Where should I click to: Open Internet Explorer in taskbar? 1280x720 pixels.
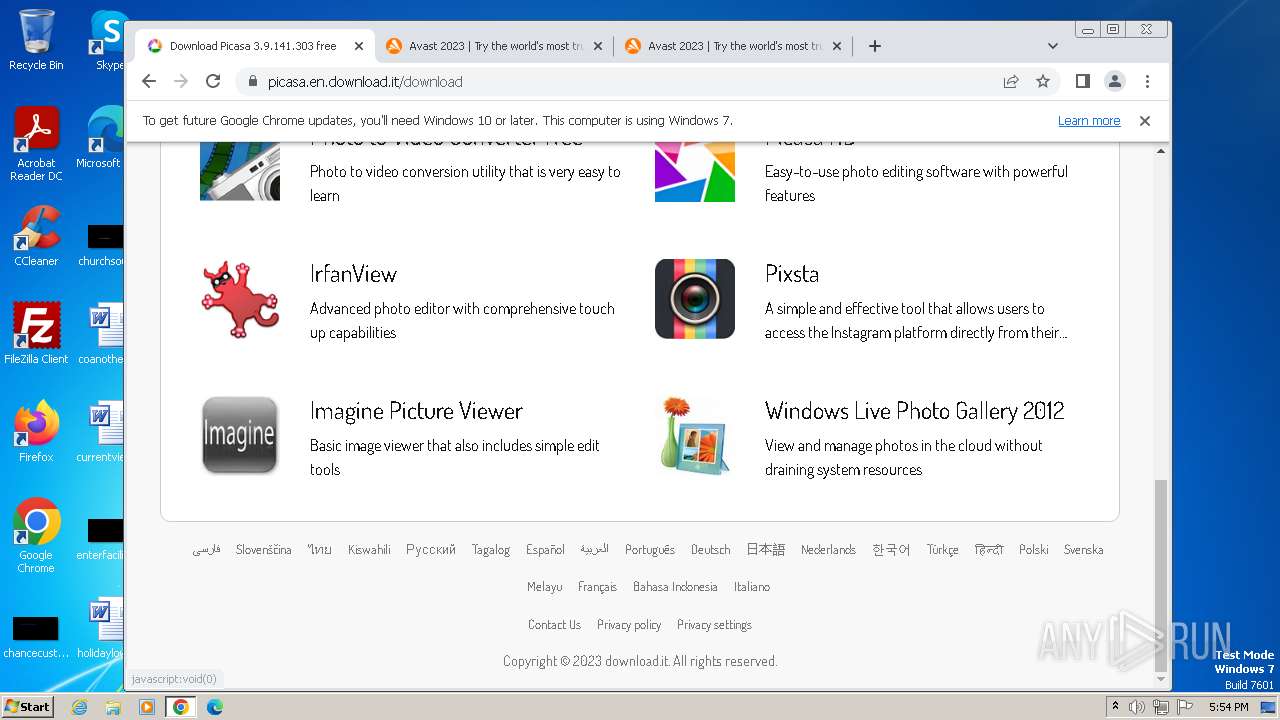80,707
